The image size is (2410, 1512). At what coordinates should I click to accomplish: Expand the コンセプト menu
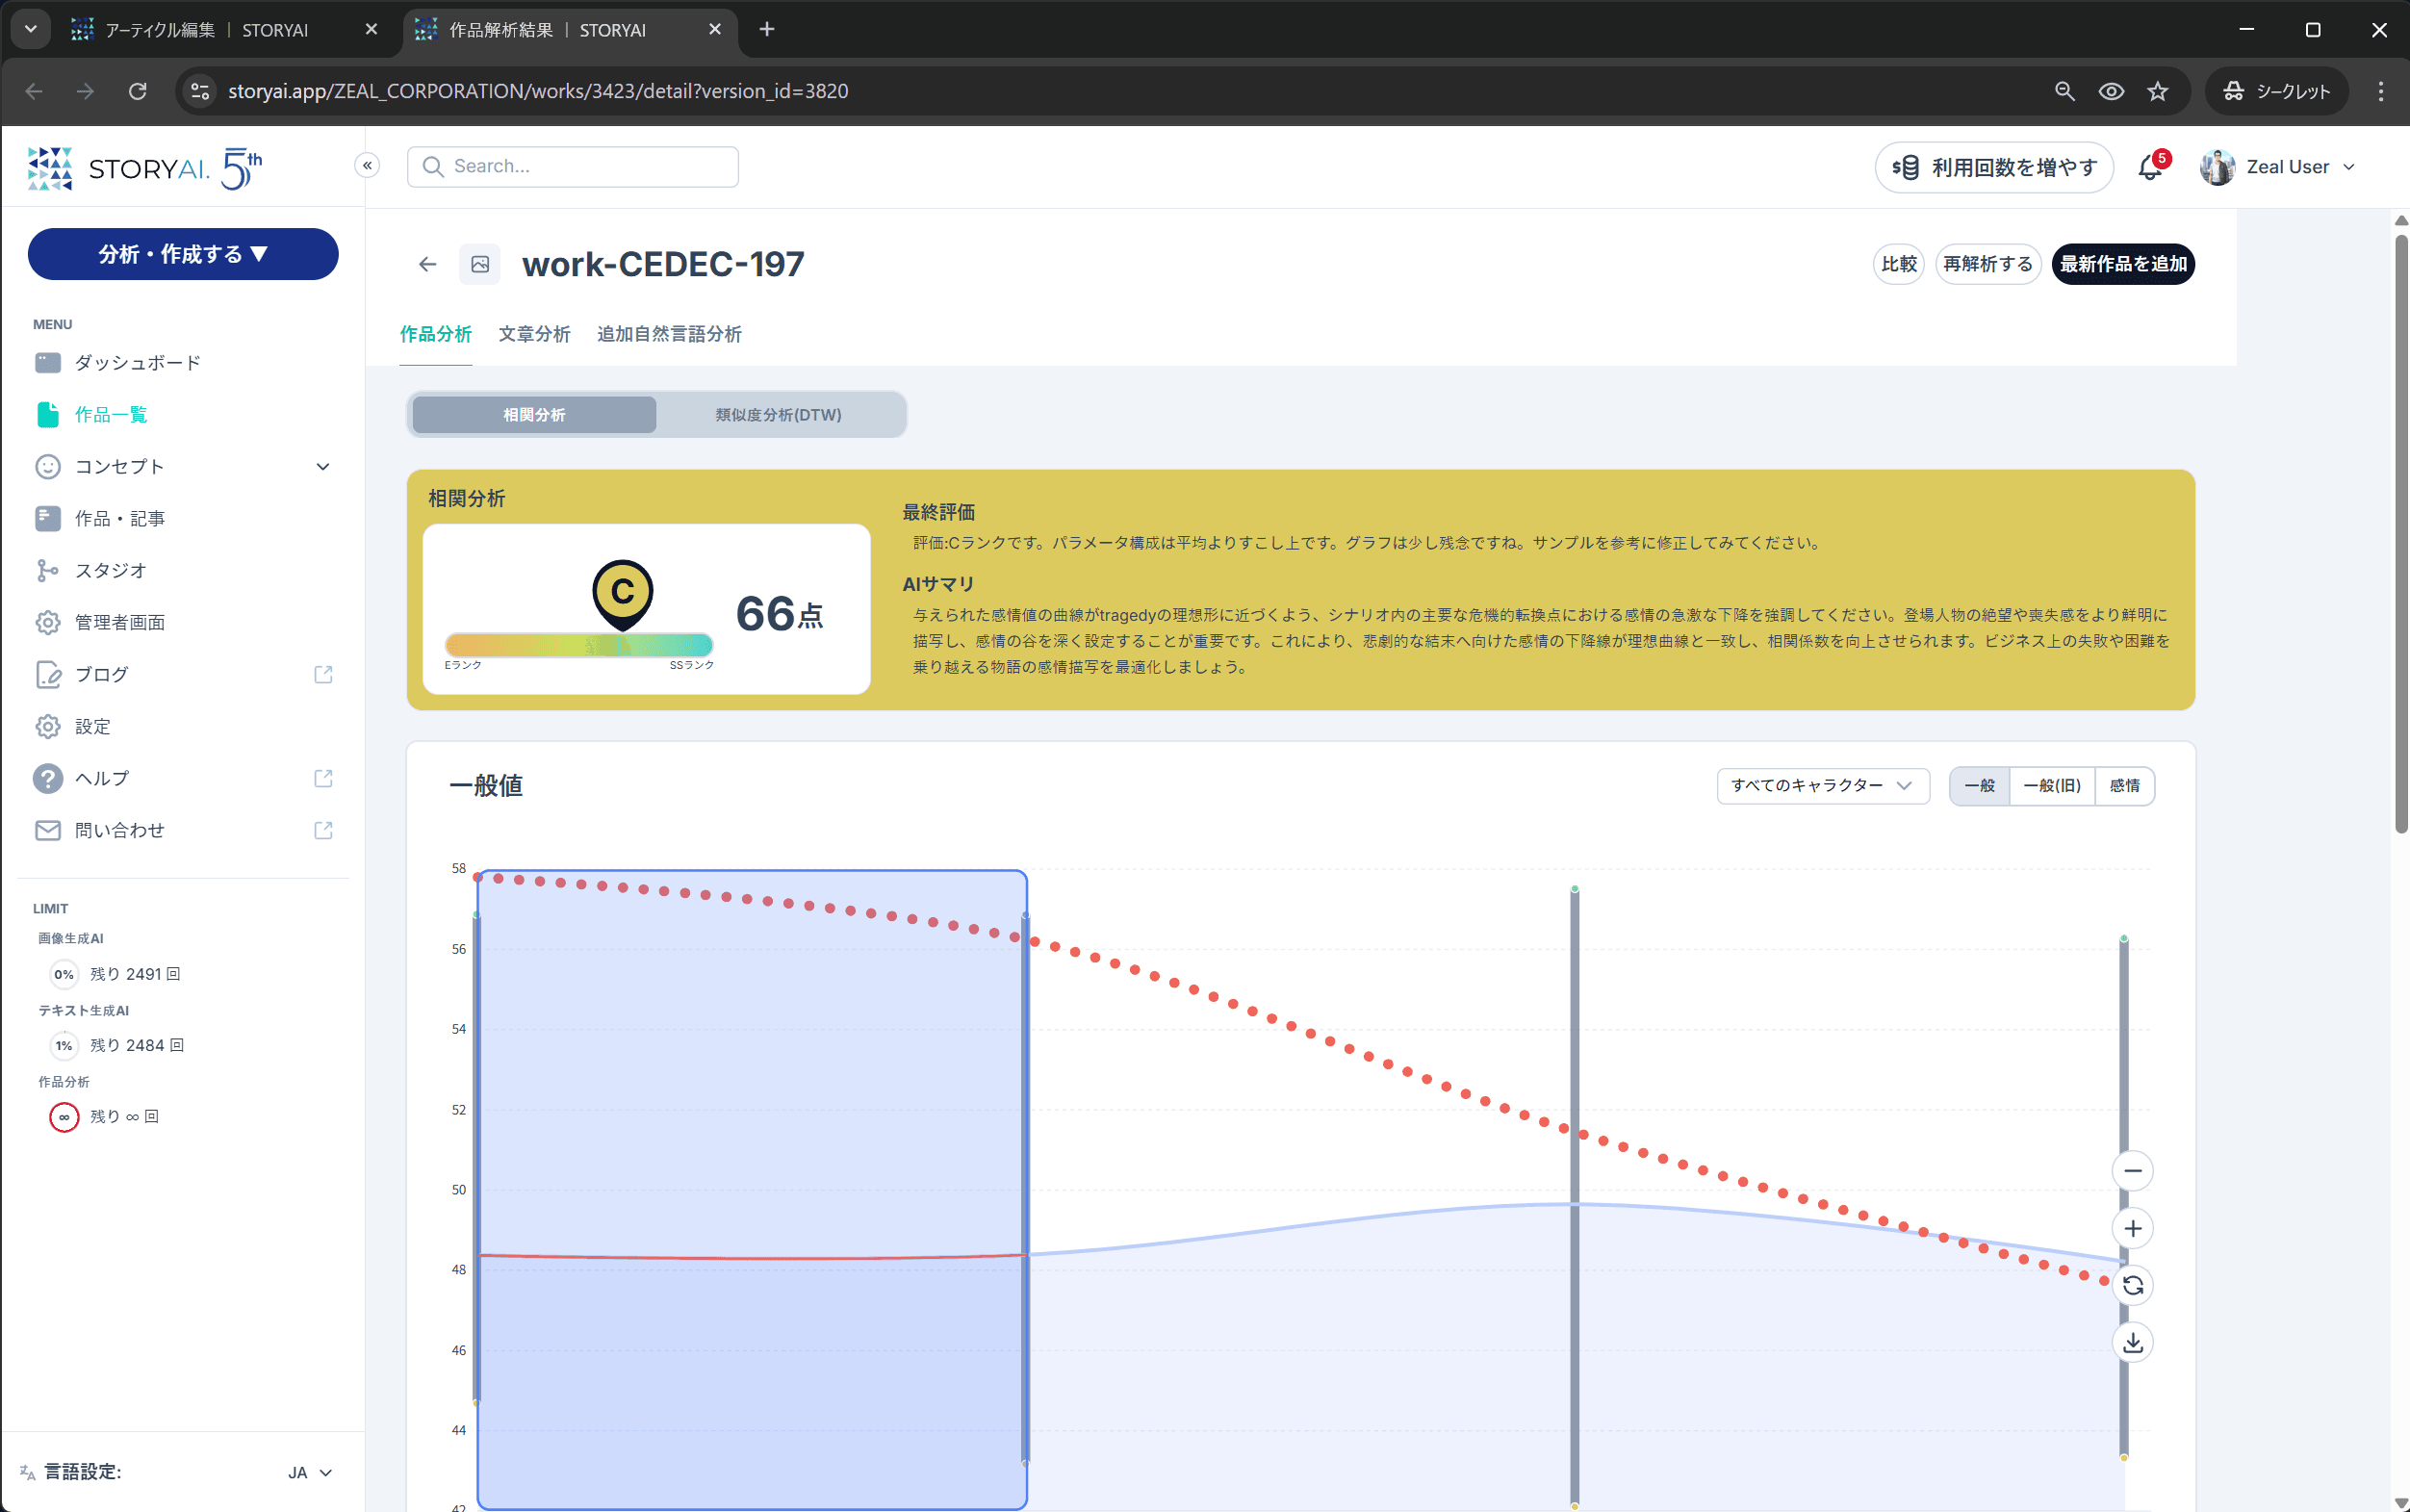[x=183, y=466]
